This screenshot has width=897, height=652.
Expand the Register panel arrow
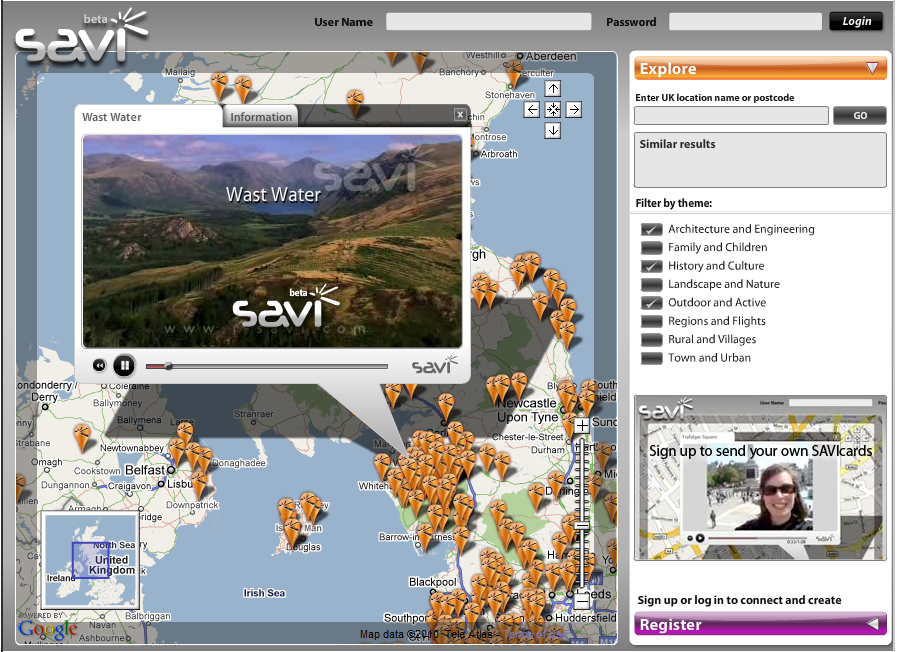(x=873, y=623)
